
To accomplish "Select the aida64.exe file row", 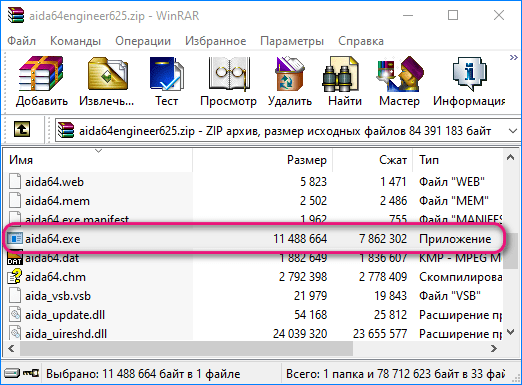I will click(x=252, y=239).
